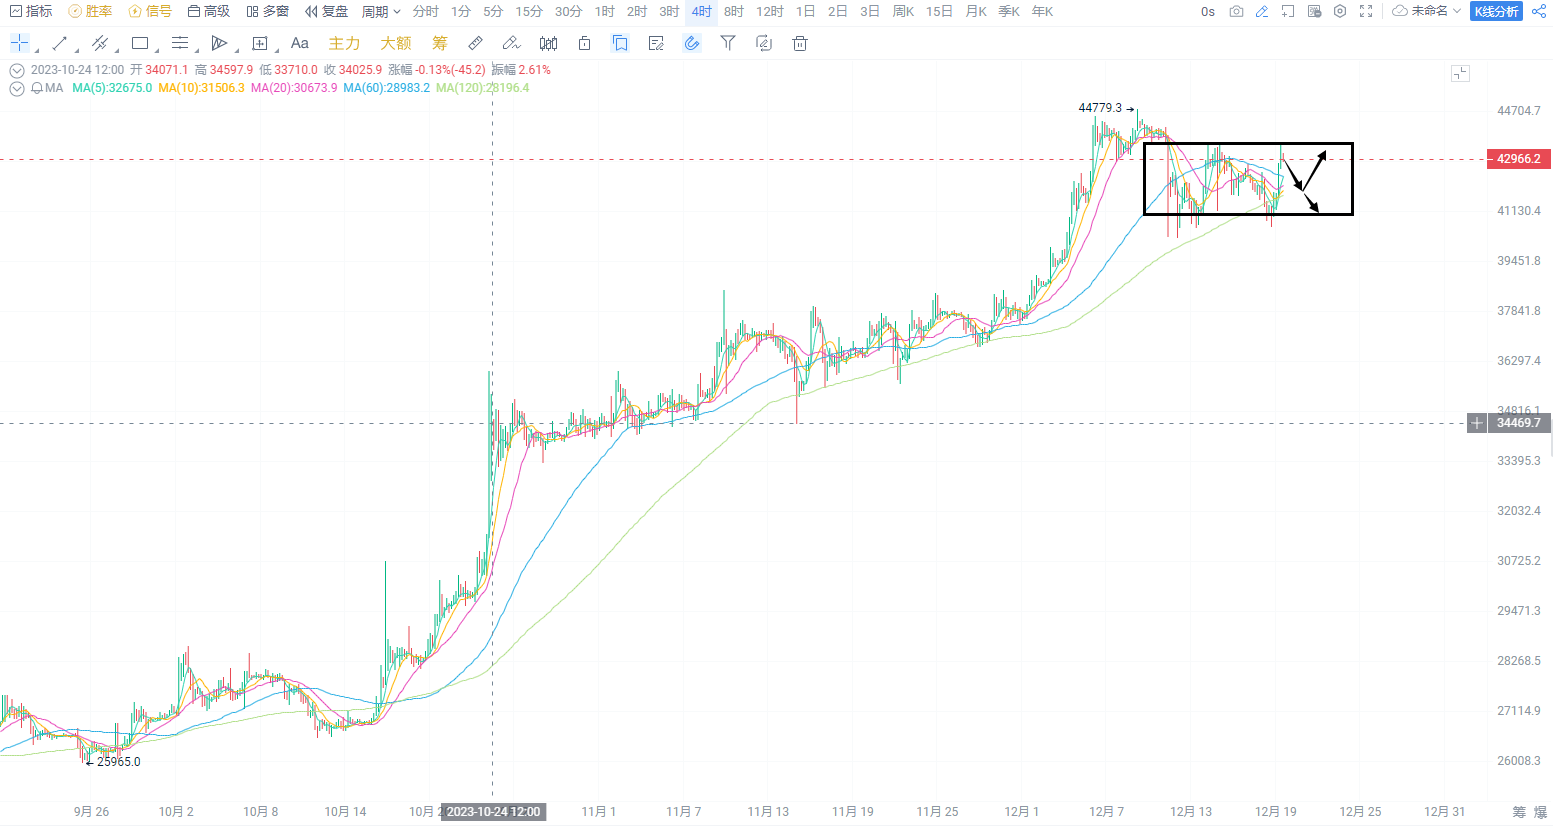The height and width of the screenshot is (832, 1553).
Task: Select the 分时 timeframe
Action: 426,11
